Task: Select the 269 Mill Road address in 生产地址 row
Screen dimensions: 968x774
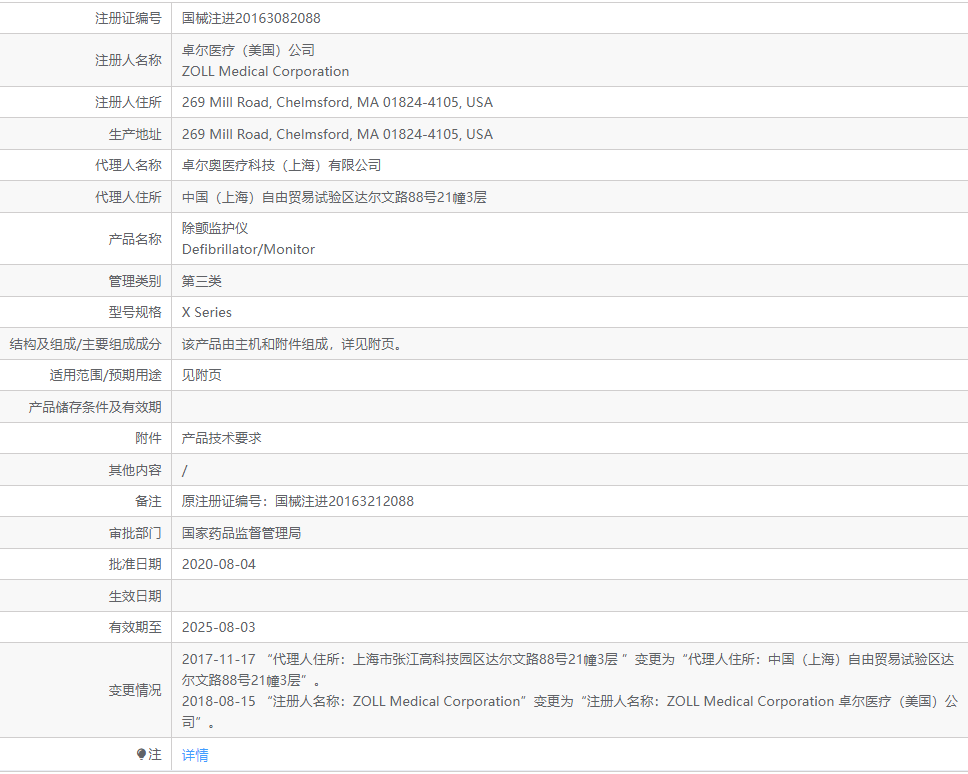Action: tap(337, 135)
